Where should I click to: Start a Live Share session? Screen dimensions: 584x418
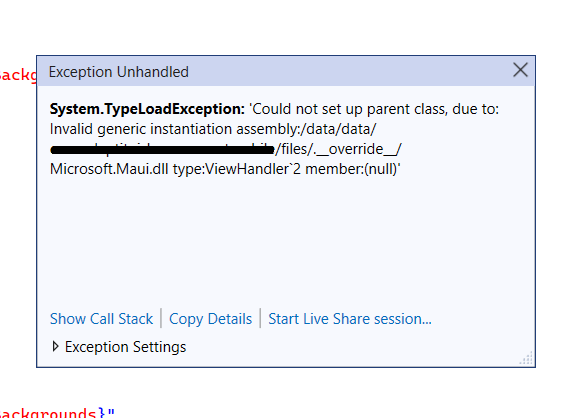coord(350,319)
